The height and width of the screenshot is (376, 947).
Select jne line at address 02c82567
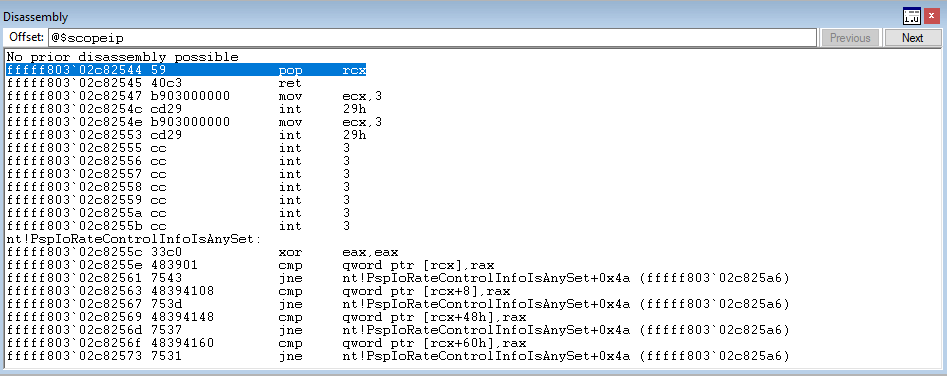[398, 304]
